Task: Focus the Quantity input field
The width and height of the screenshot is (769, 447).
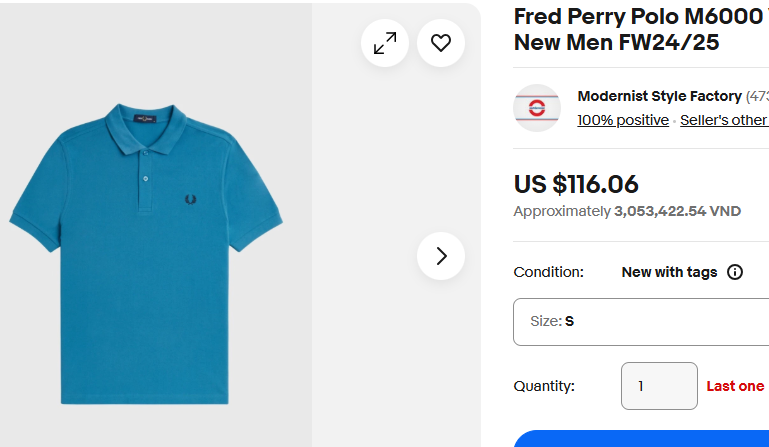Action: [659, 386]
